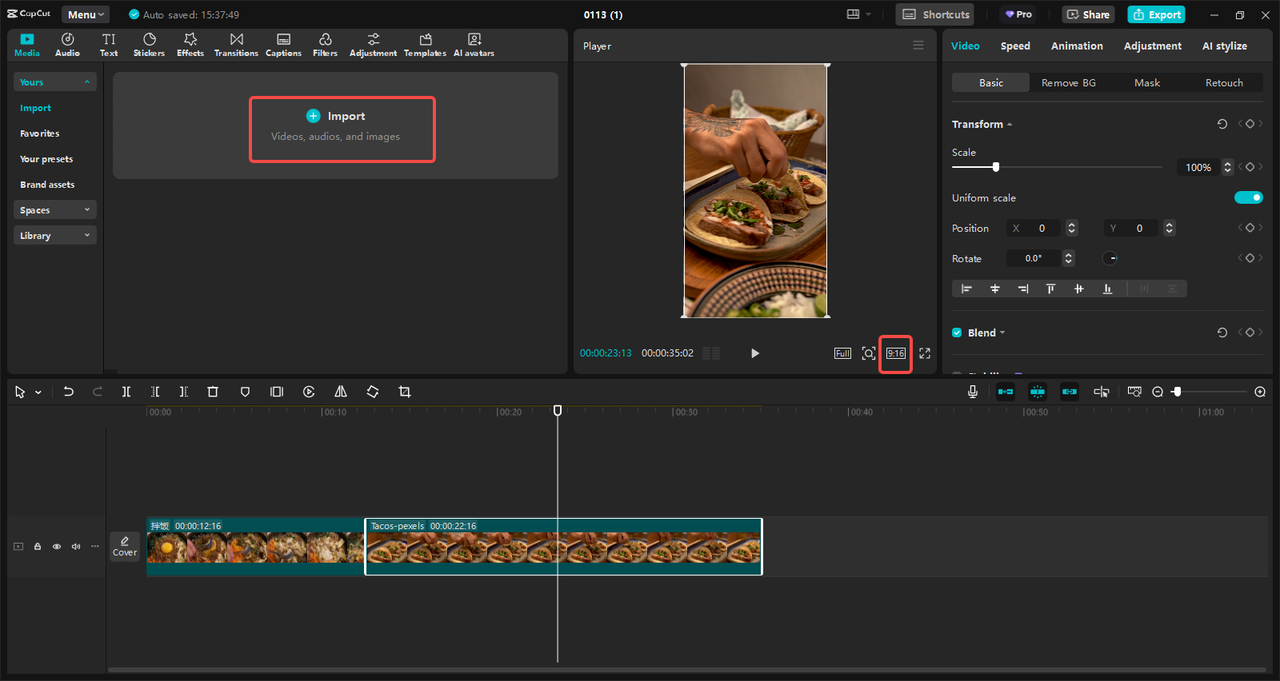
Task: Zoom in the timeline
Action: coord(1260,392)
